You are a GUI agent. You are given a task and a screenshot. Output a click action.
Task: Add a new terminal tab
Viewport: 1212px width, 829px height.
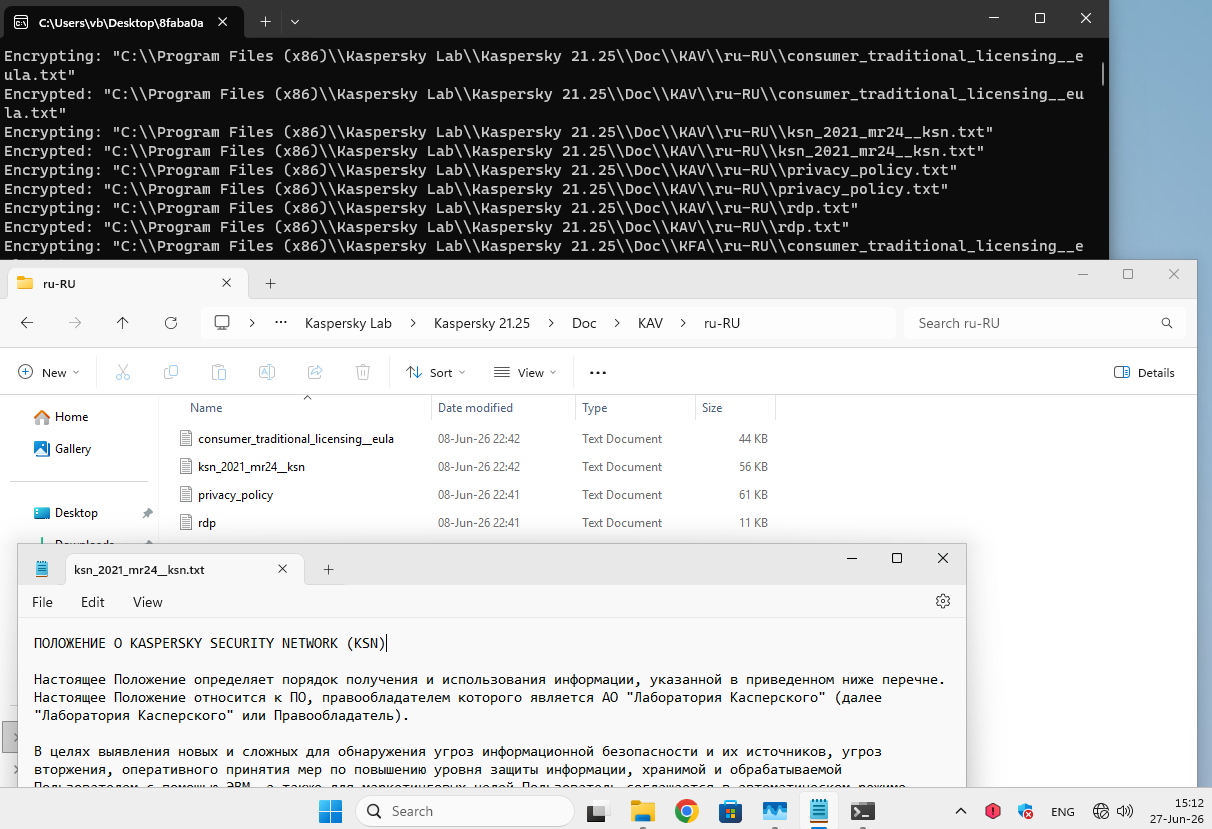point(265,21)
